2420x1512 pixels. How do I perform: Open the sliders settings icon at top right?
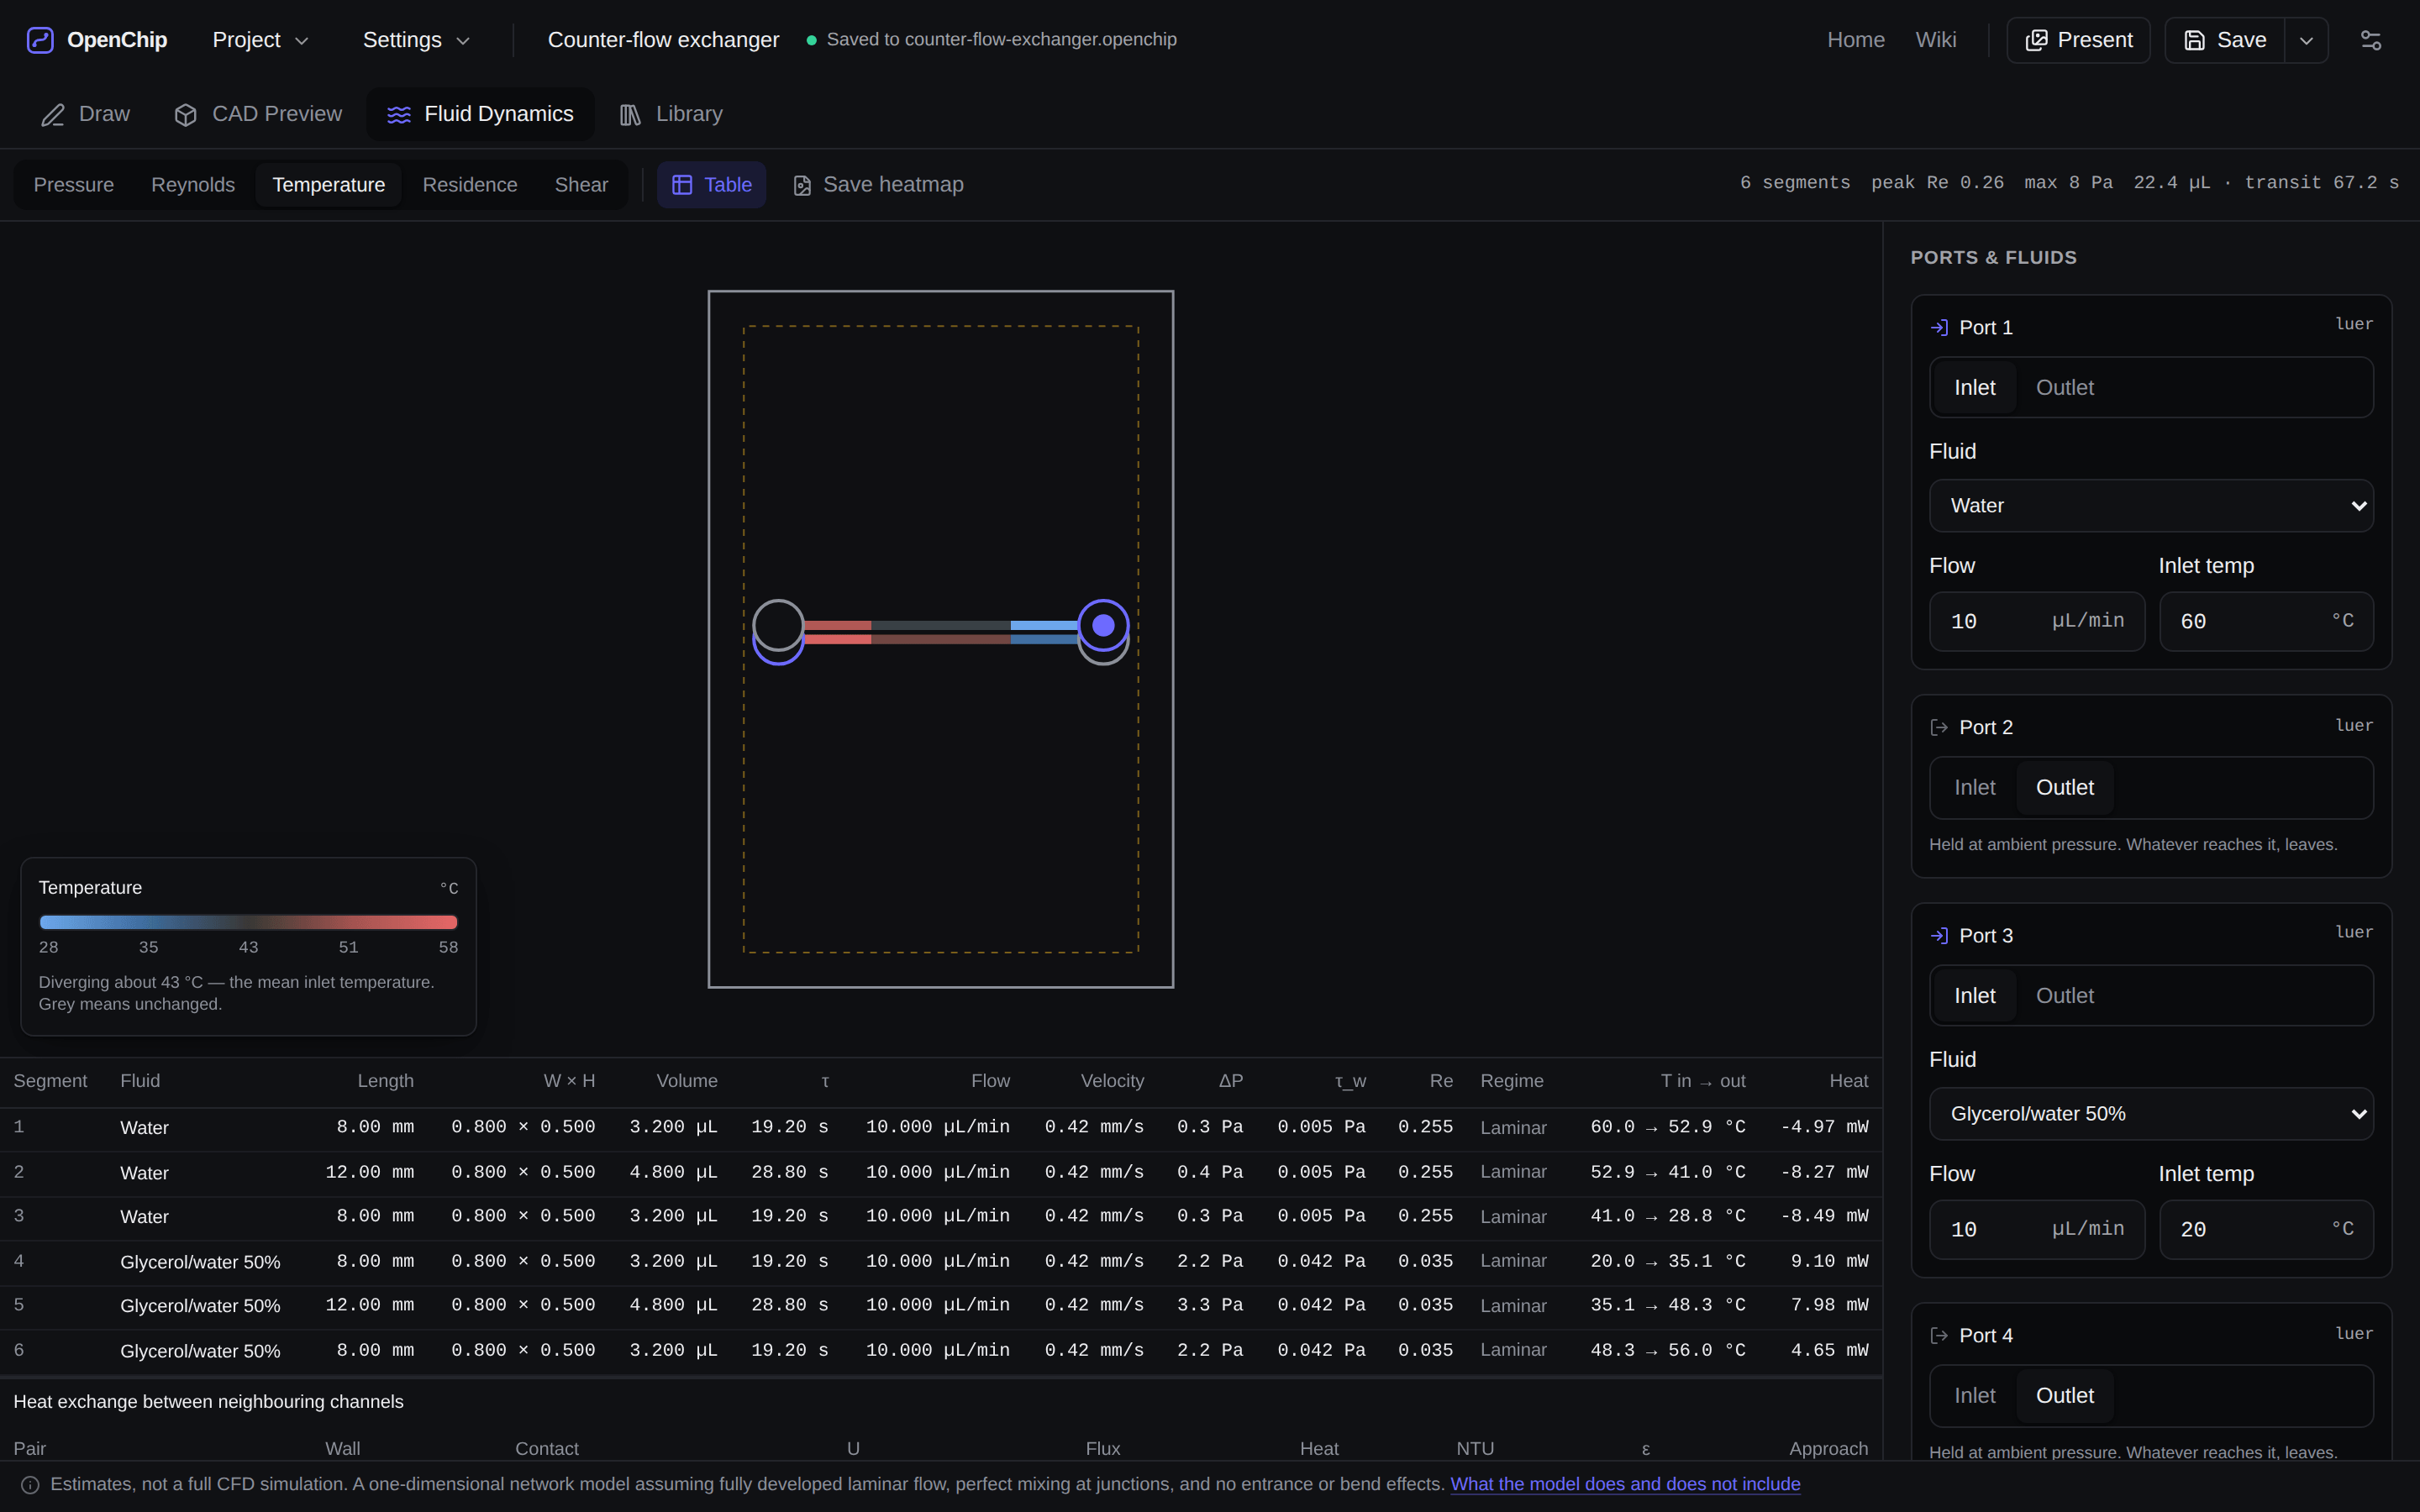pos(2371,40)
